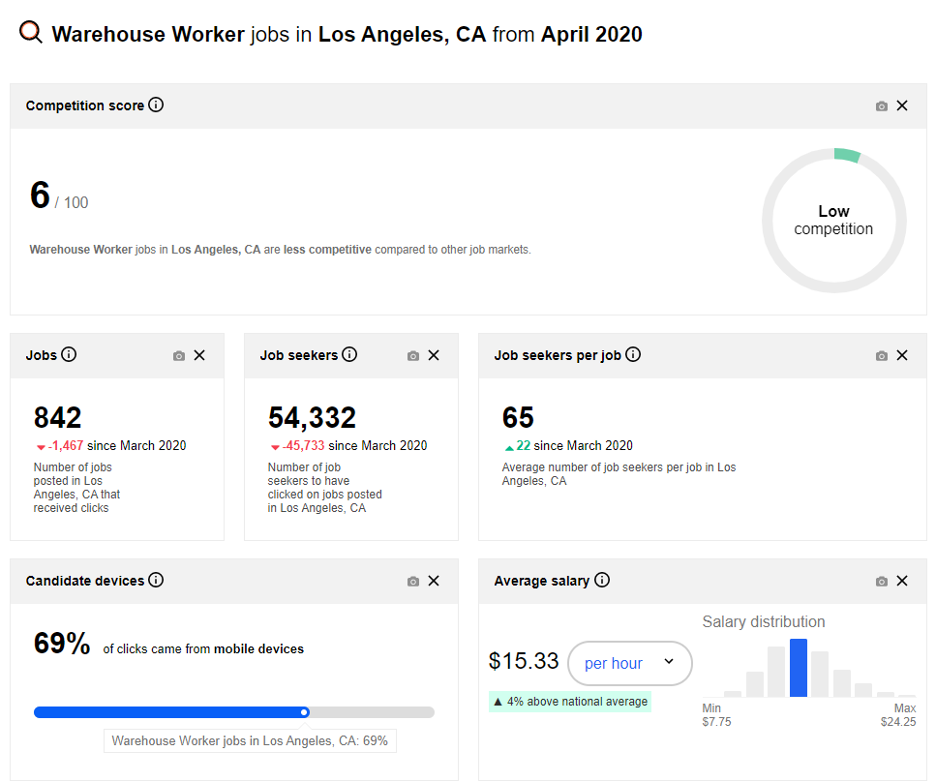The width and height of the screenshot is (936, 782).
Task: Dismiss the Jobs card with the X
Action: coord(199,356)
